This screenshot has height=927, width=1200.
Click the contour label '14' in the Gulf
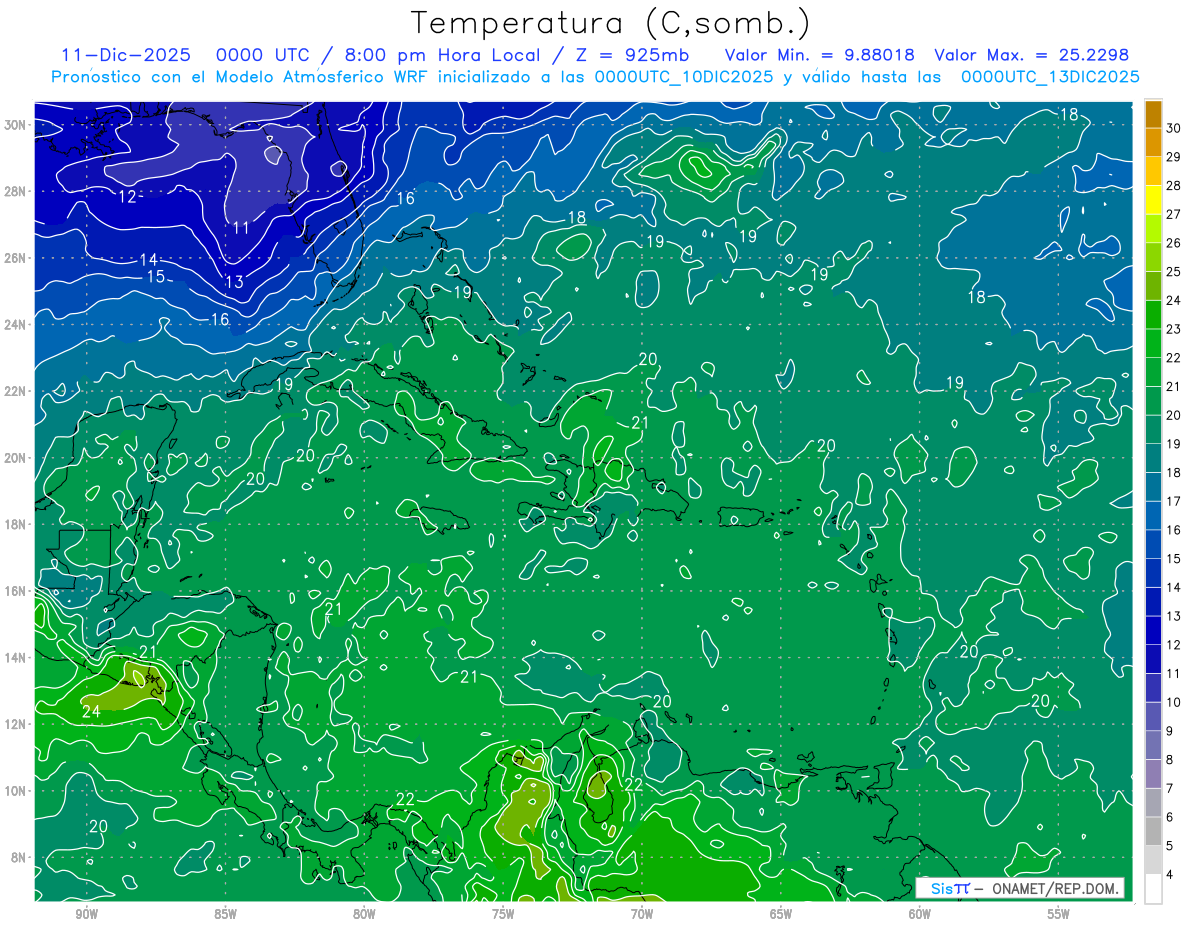(x=148, y=260)
